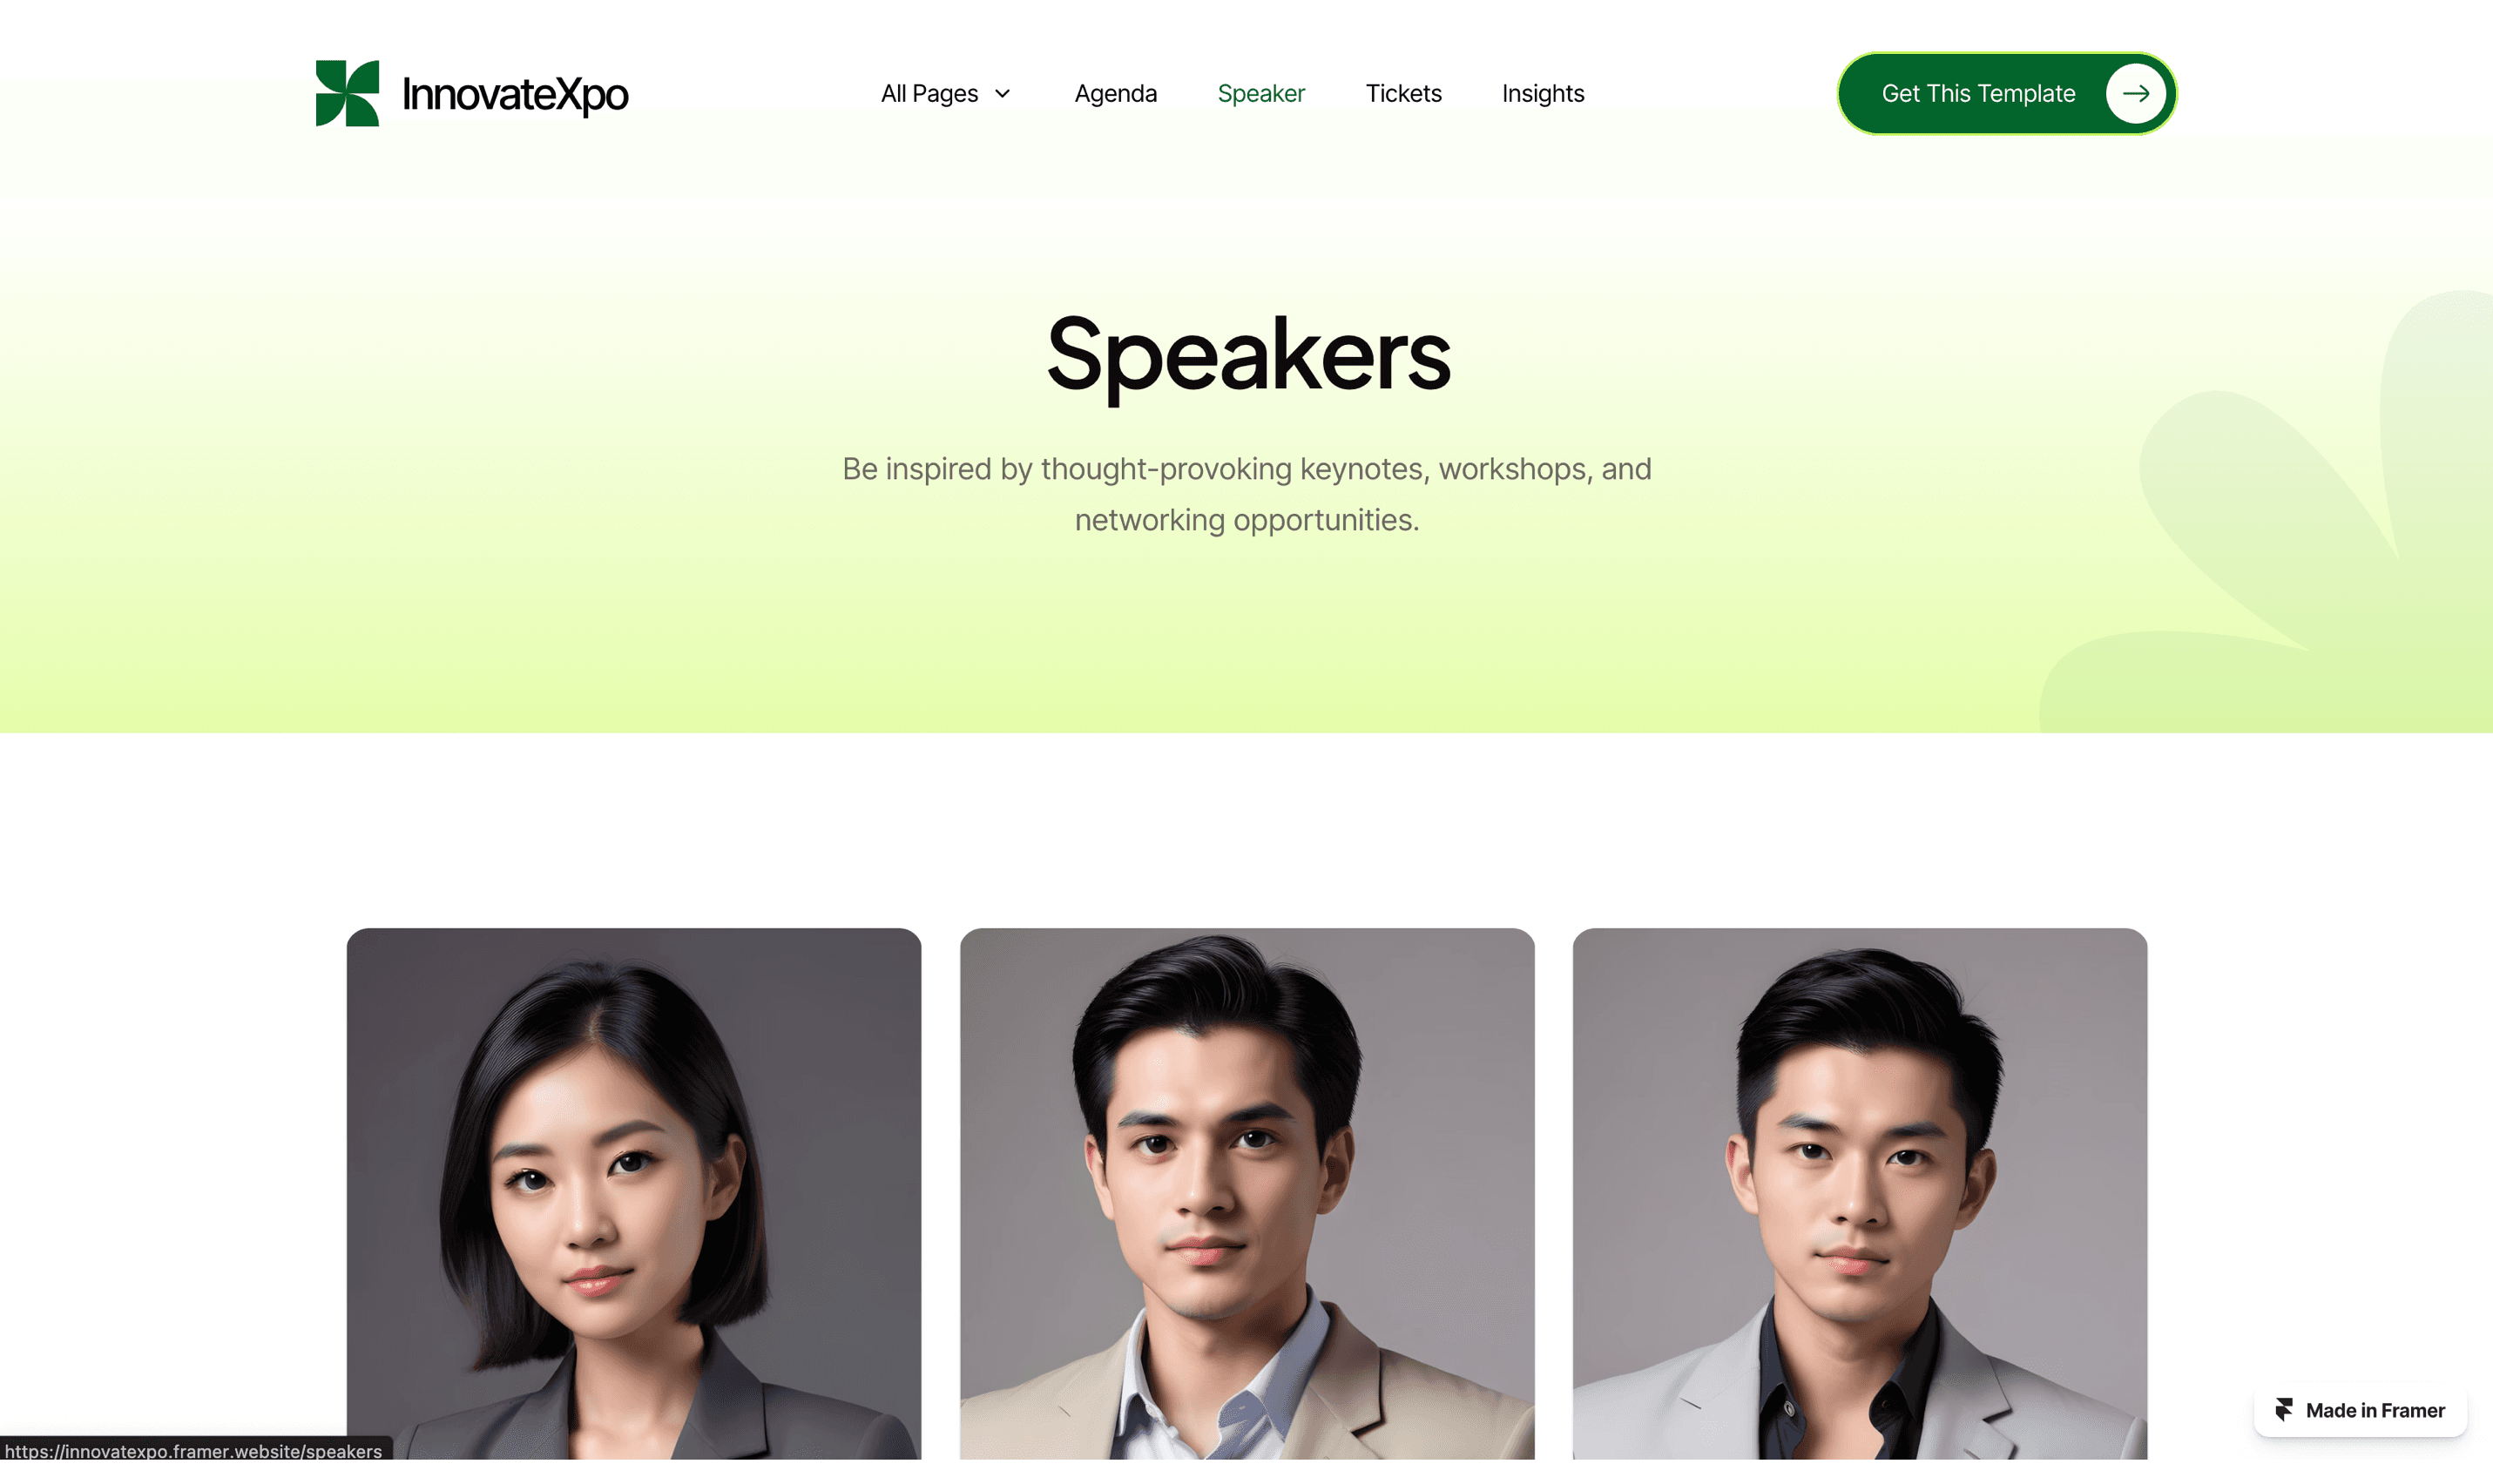Open the Made in Framer badge
Image resolution: width=2493 pixels, height=1484 pixels.
(2360, 1410)
